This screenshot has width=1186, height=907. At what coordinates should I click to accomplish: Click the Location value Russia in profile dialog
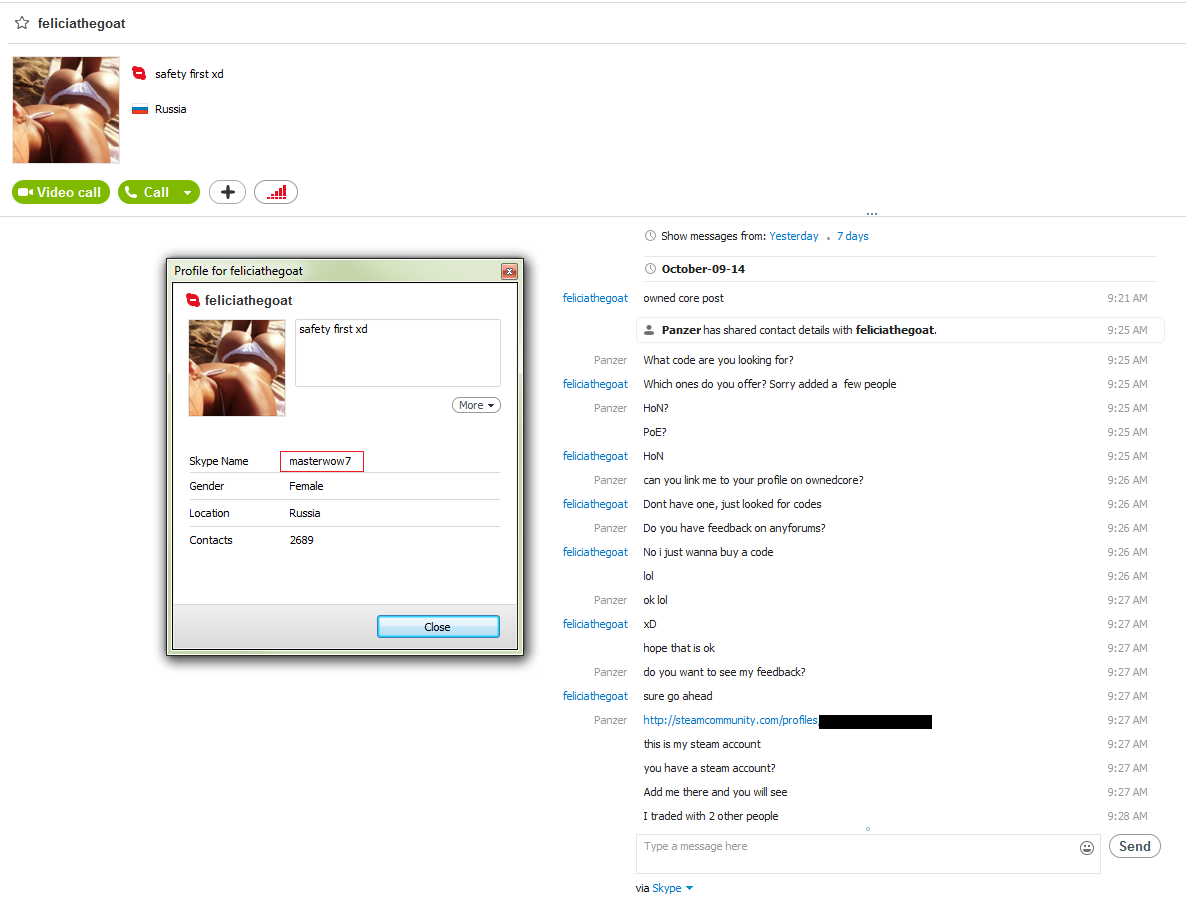point(304,513)
